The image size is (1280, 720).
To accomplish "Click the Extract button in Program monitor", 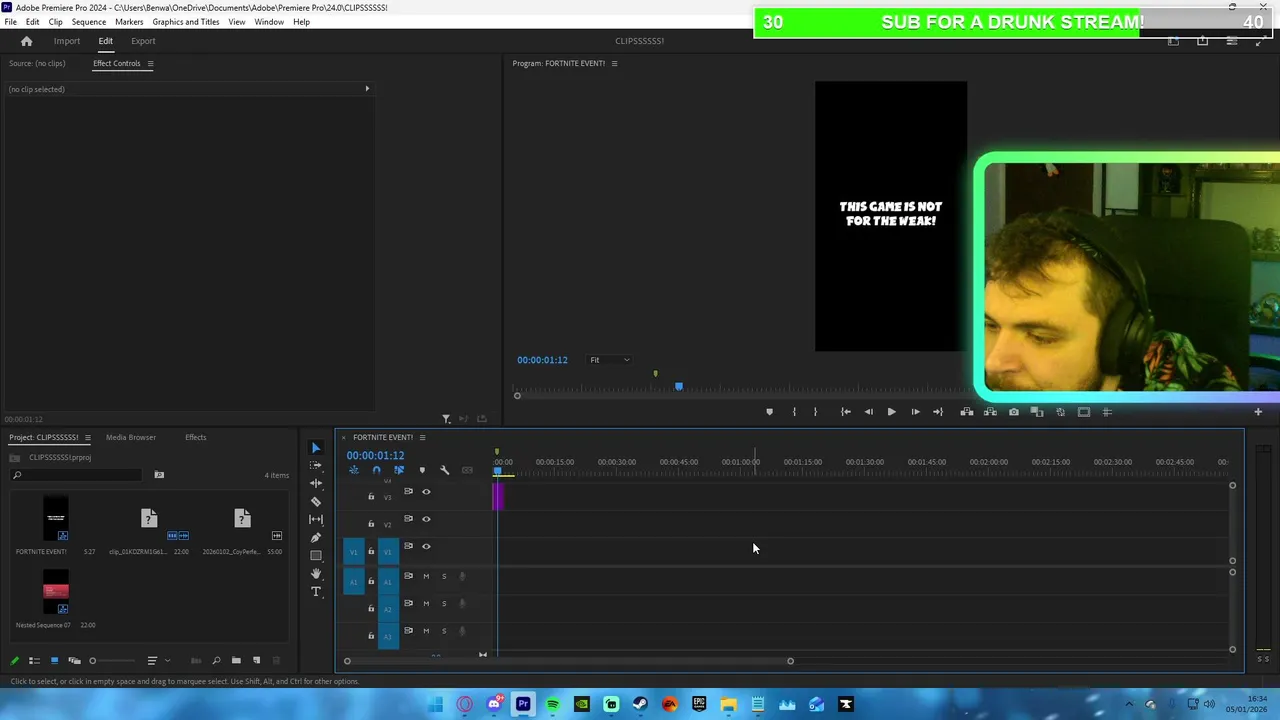I will point(990,412).
